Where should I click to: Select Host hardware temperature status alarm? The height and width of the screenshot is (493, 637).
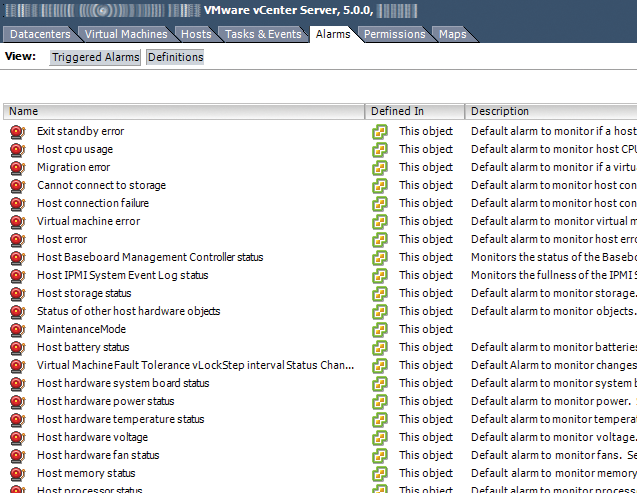tap(121, 419)
